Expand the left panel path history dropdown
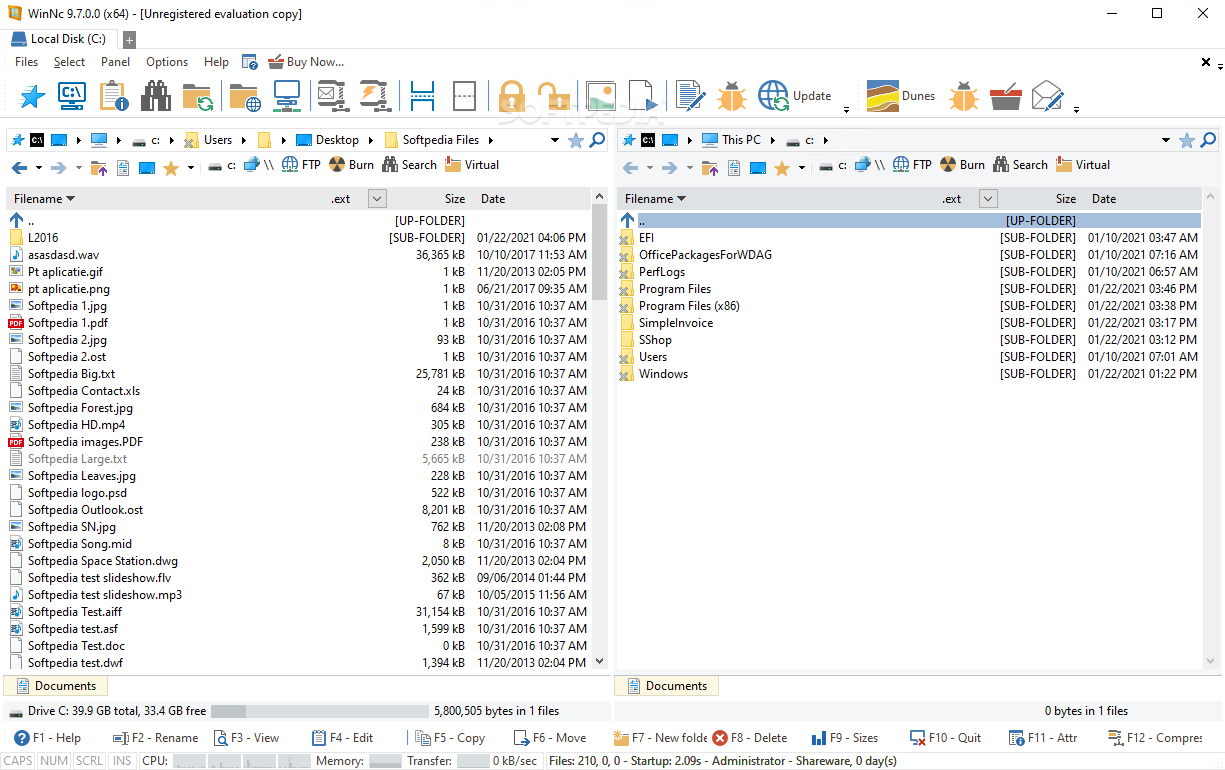Screen dimensions: 1225x770 pyautogui.click(x=555, y=140)
